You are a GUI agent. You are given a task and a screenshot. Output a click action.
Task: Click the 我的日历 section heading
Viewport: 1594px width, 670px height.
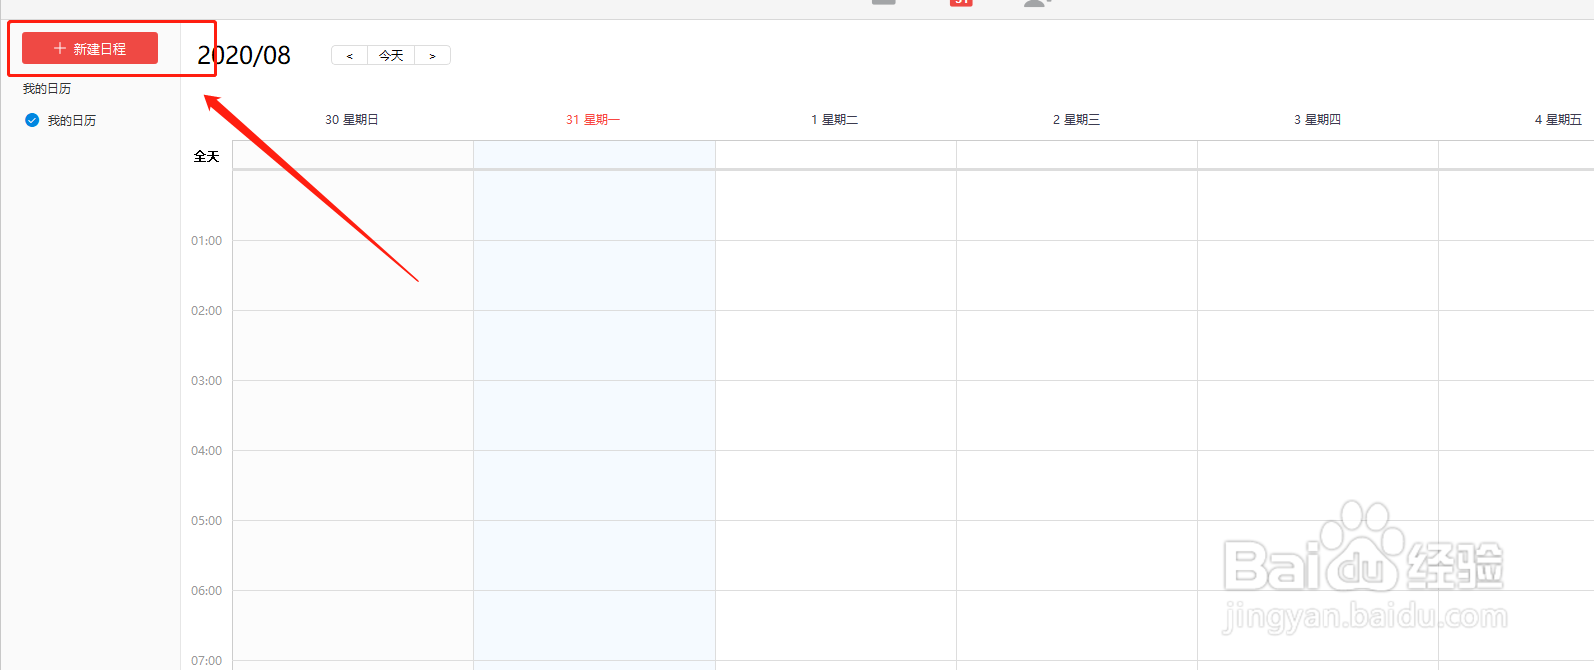[47, 89]
